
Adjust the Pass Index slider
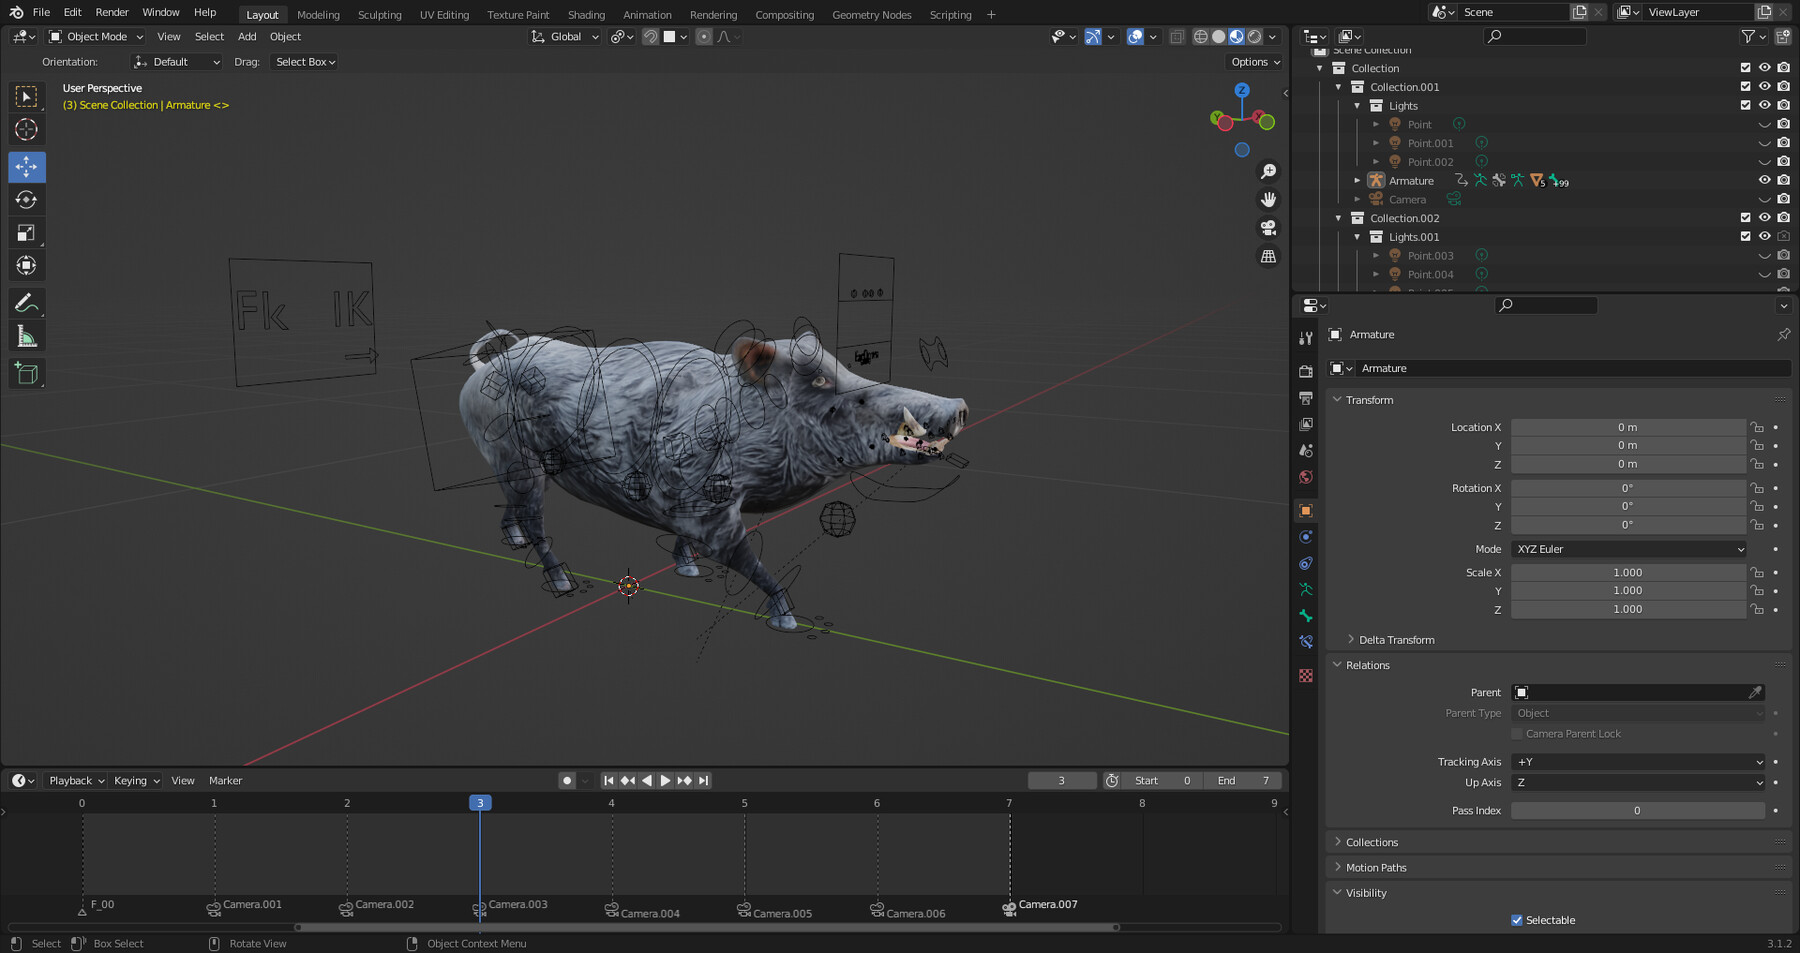[x=1637, y=810]
